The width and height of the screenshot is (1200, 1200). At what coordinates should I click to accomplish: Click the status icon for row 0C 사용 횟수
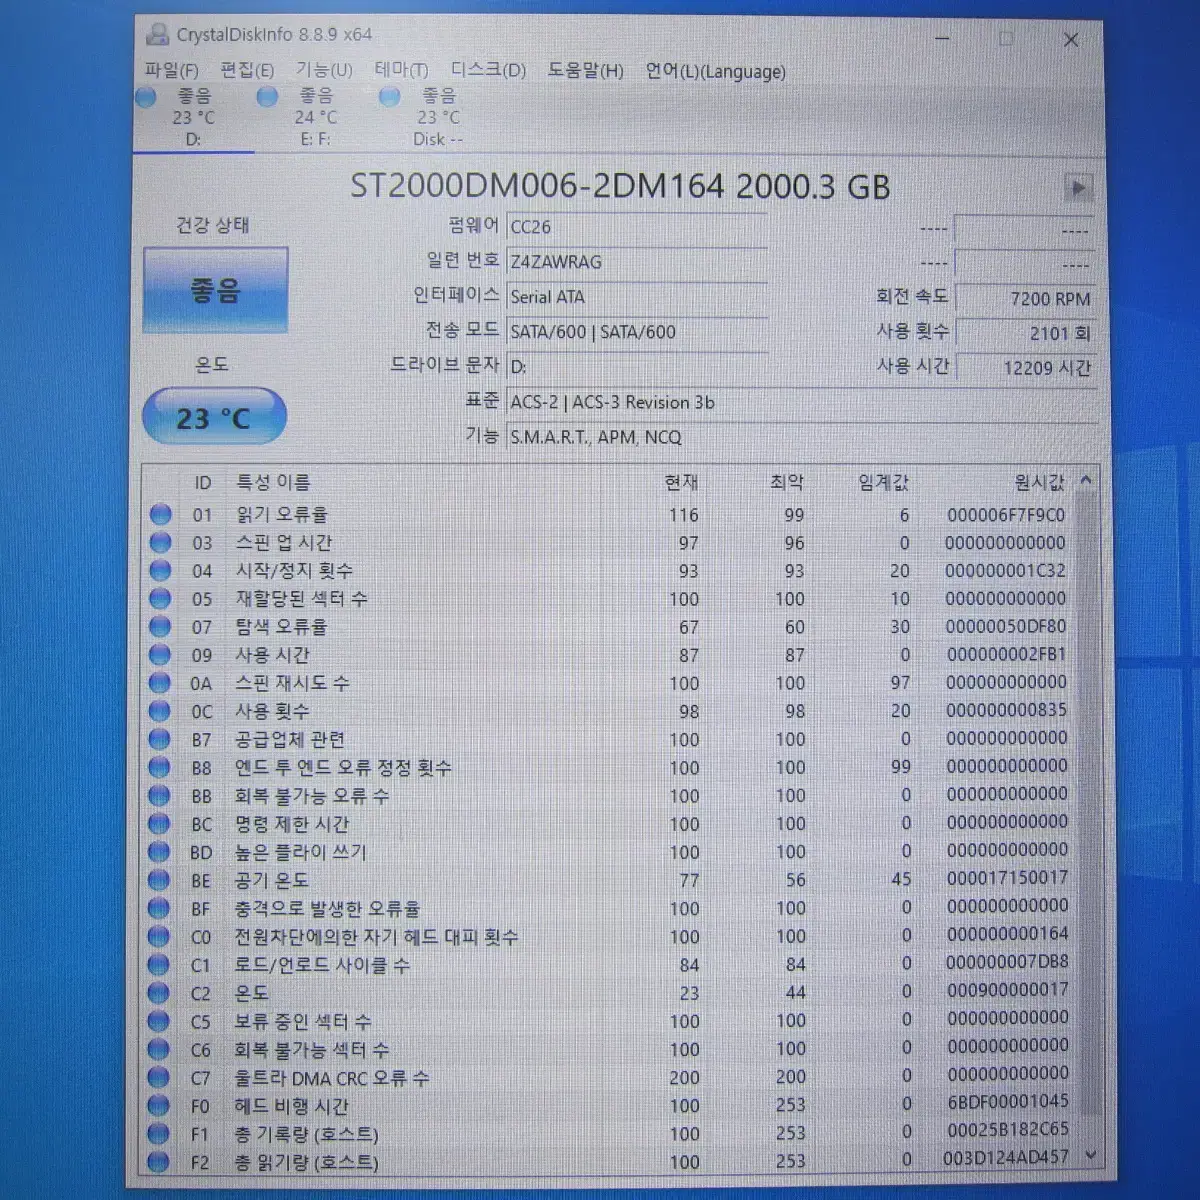160,711
